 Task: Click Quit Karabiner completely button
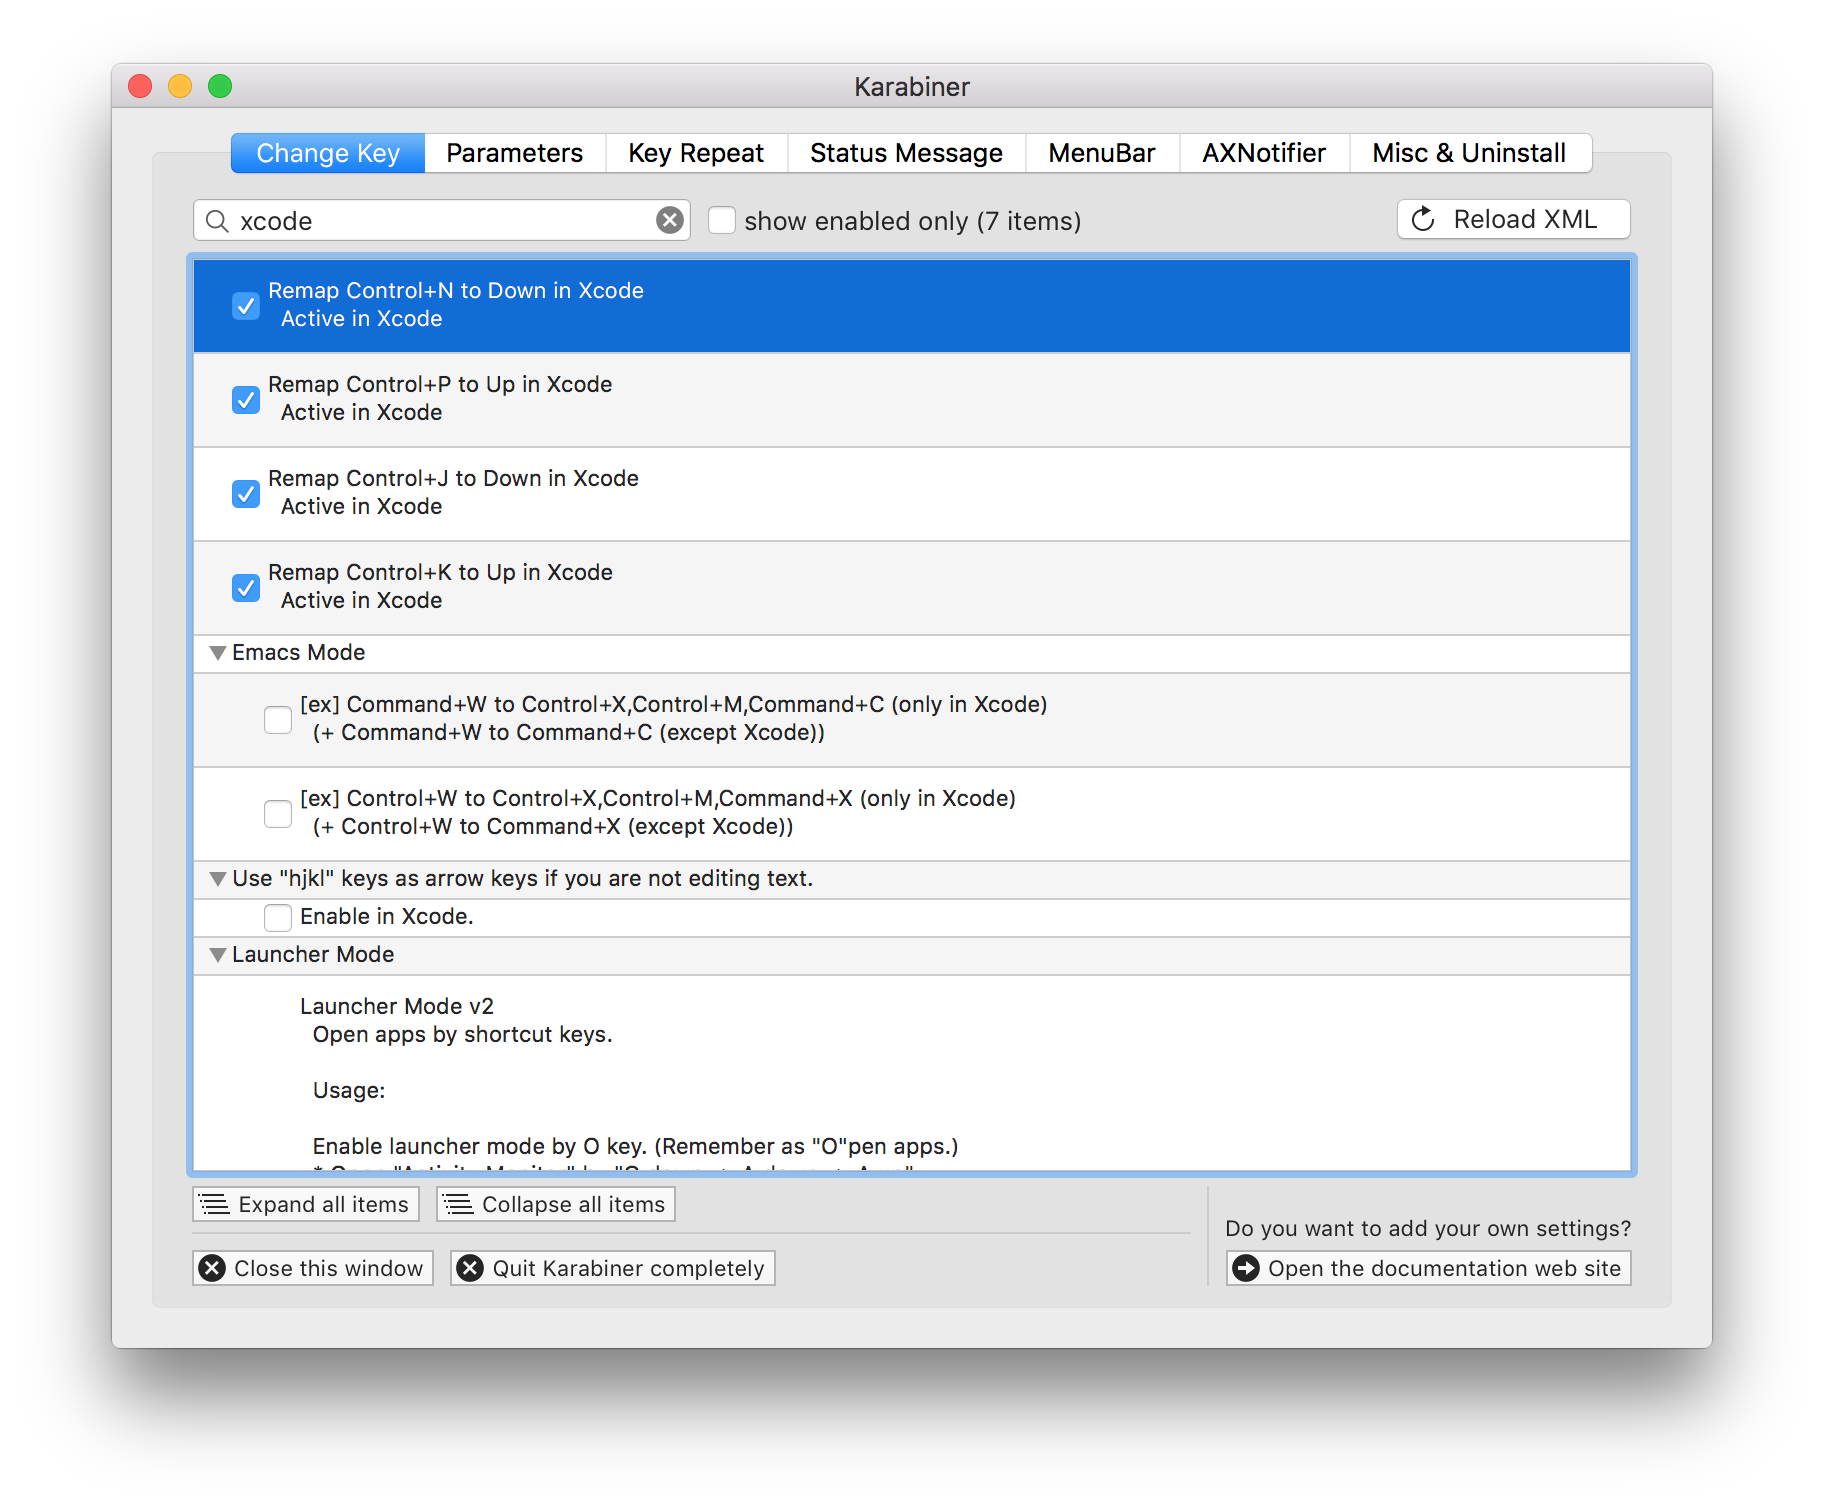[613, 1268]
